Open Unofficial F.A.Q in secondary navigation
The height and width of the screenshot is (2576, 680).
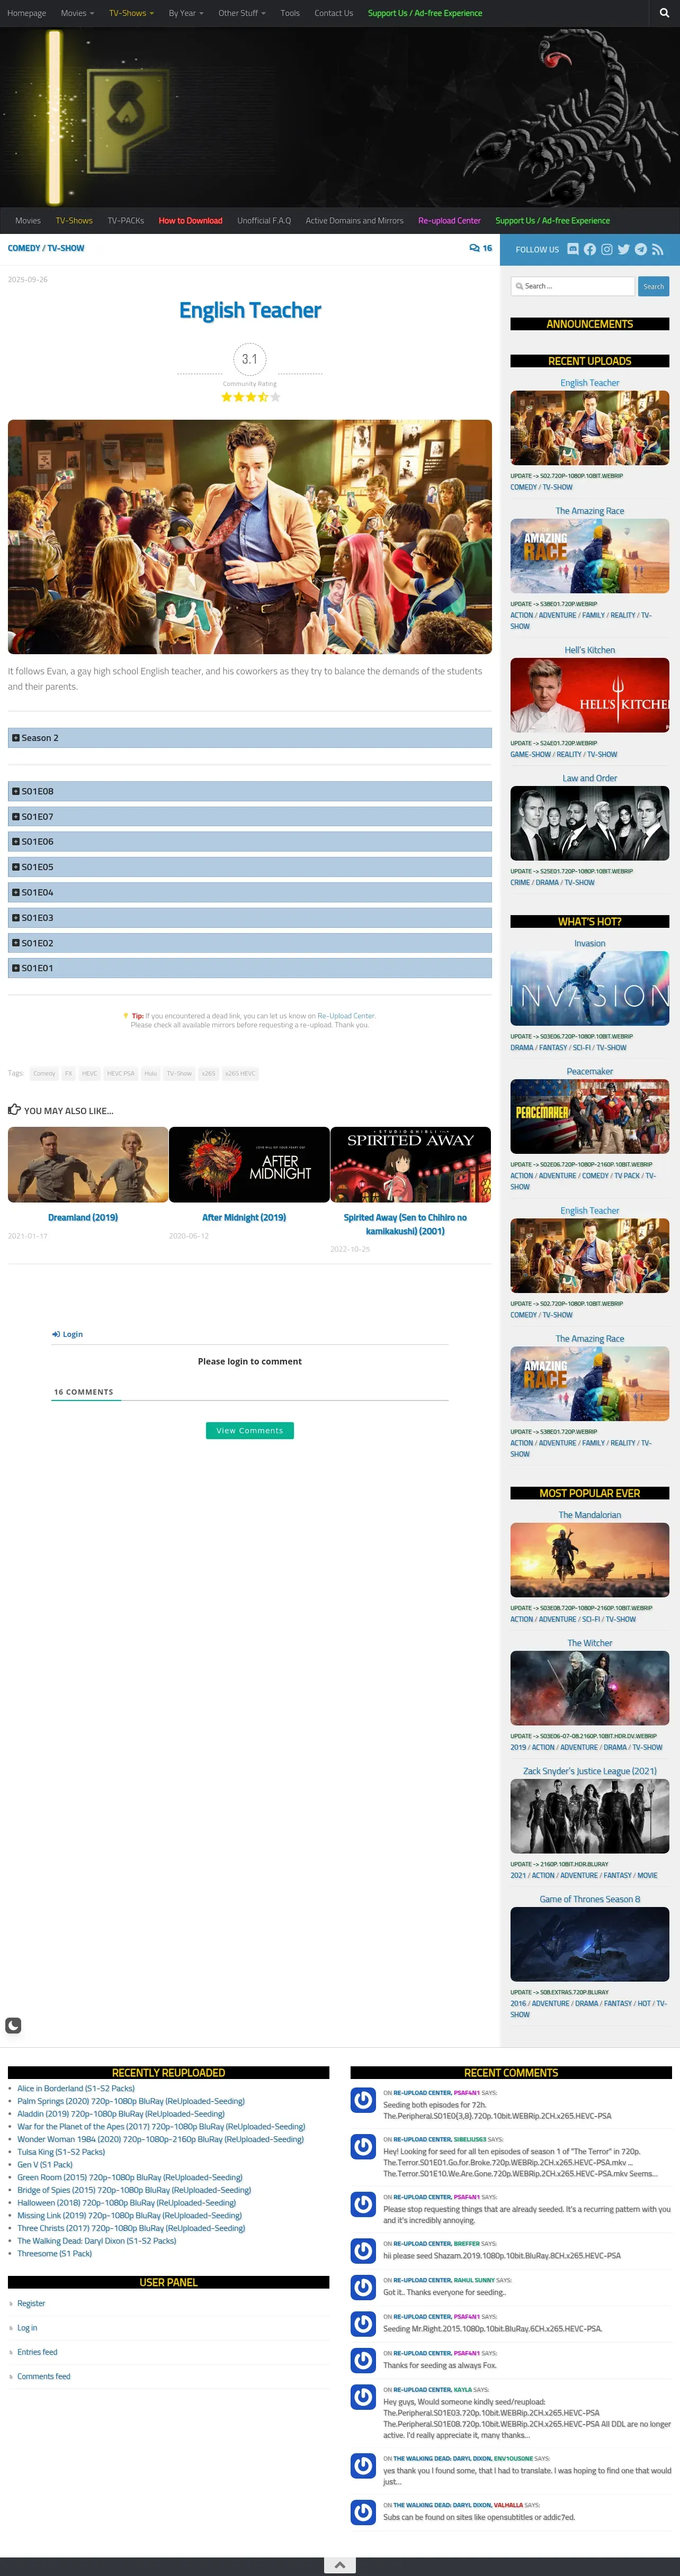pyautogui.click(x=264, y=221)
